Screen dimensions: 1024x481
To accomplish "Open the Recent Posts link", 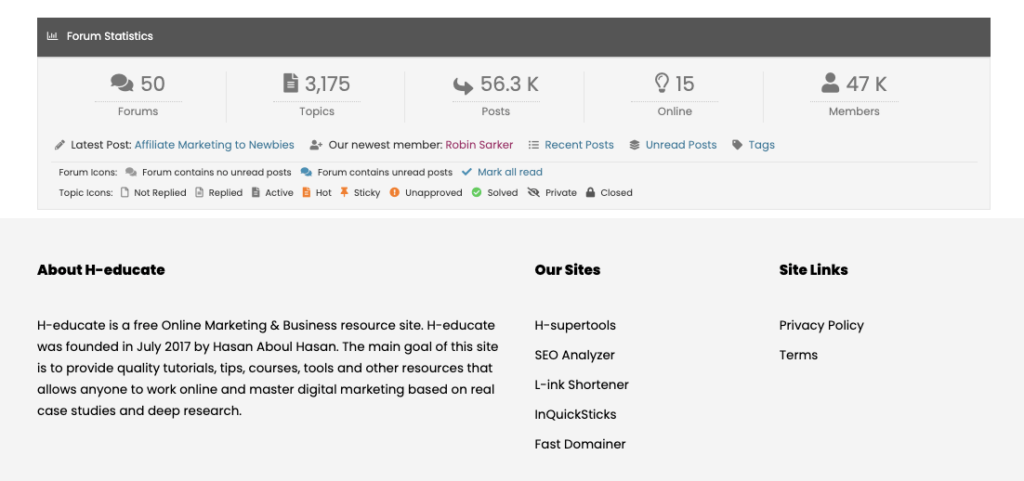I will [x=579, y=145].
